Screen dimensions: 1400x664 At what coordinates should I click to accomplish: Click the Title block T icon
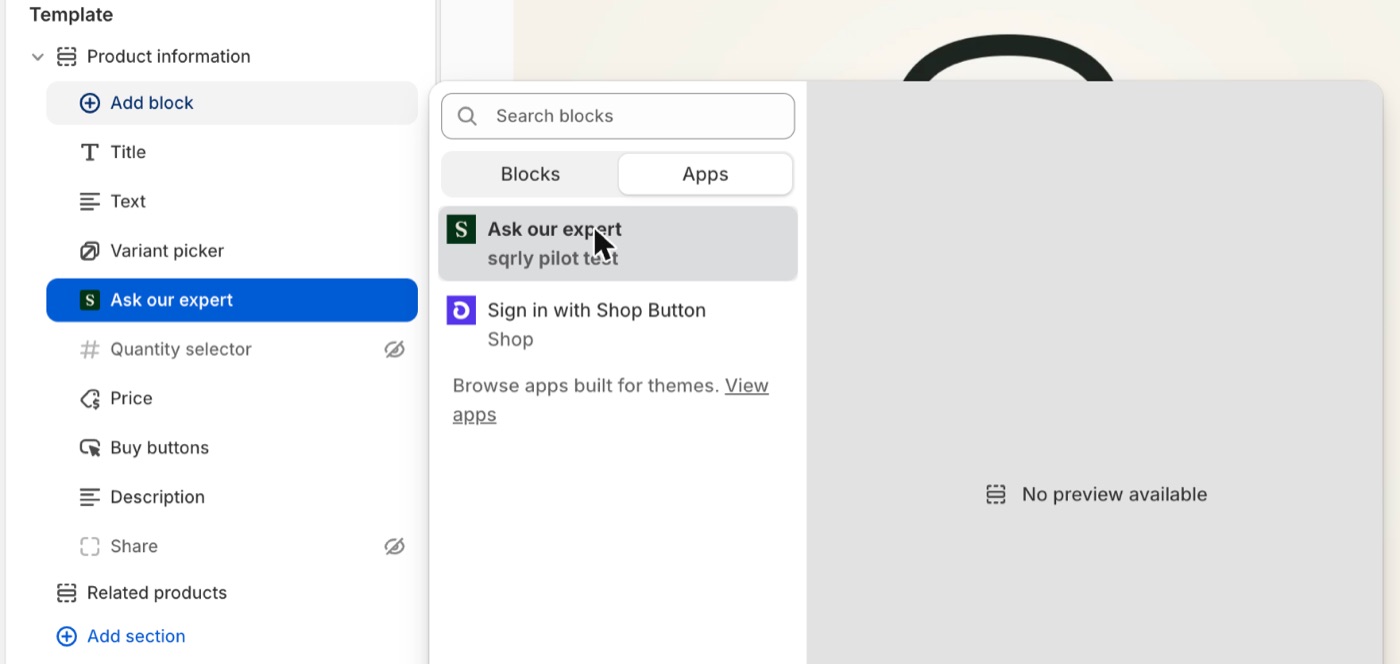90,152
